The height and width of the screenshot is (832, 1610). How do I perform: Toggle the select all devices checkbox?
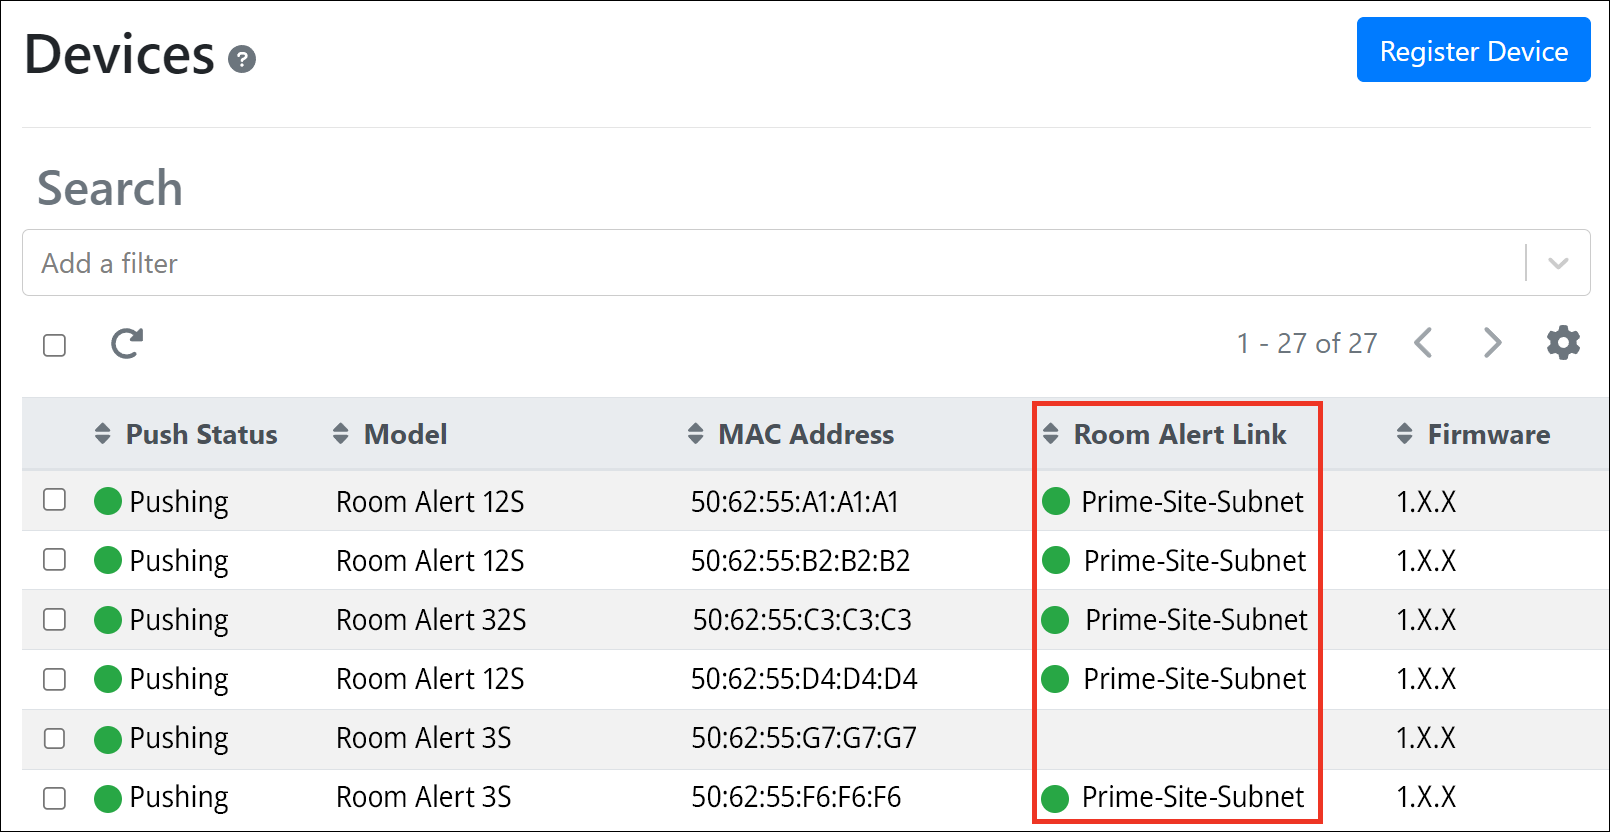tap(55, 345)
